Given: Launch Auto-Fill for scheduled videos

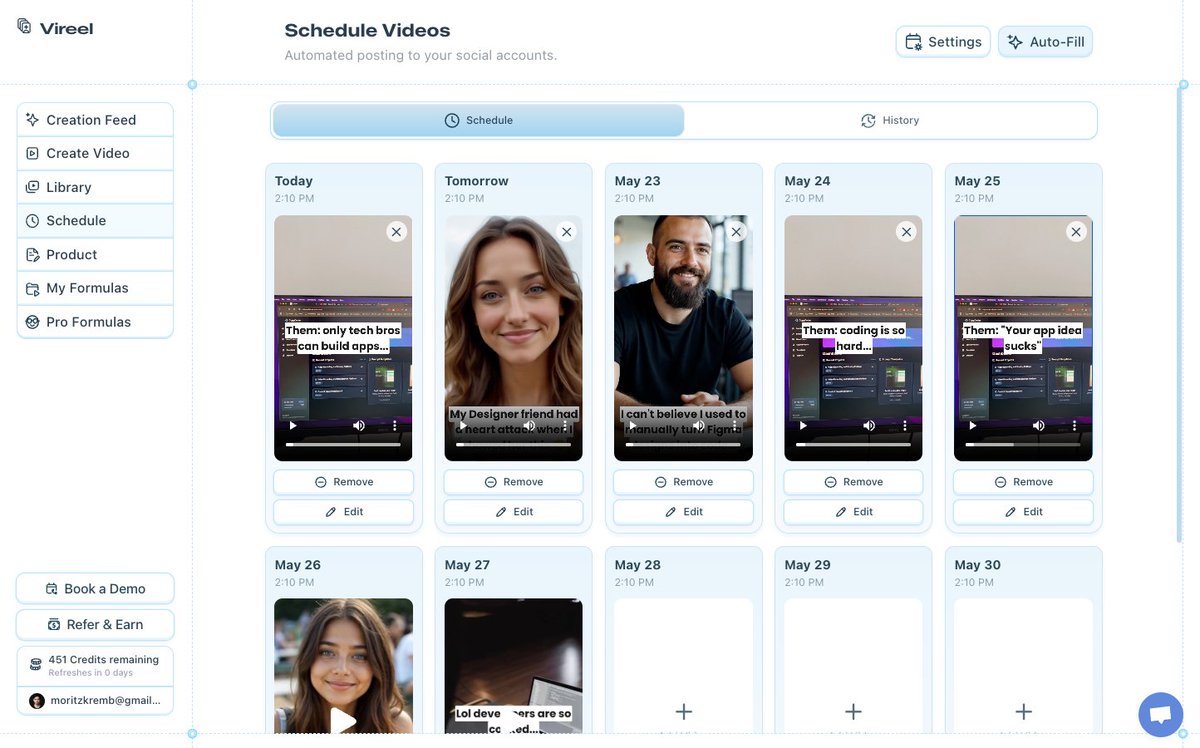Looking at the screenshot, I should pyautogui.click(x=1044, y=41).
